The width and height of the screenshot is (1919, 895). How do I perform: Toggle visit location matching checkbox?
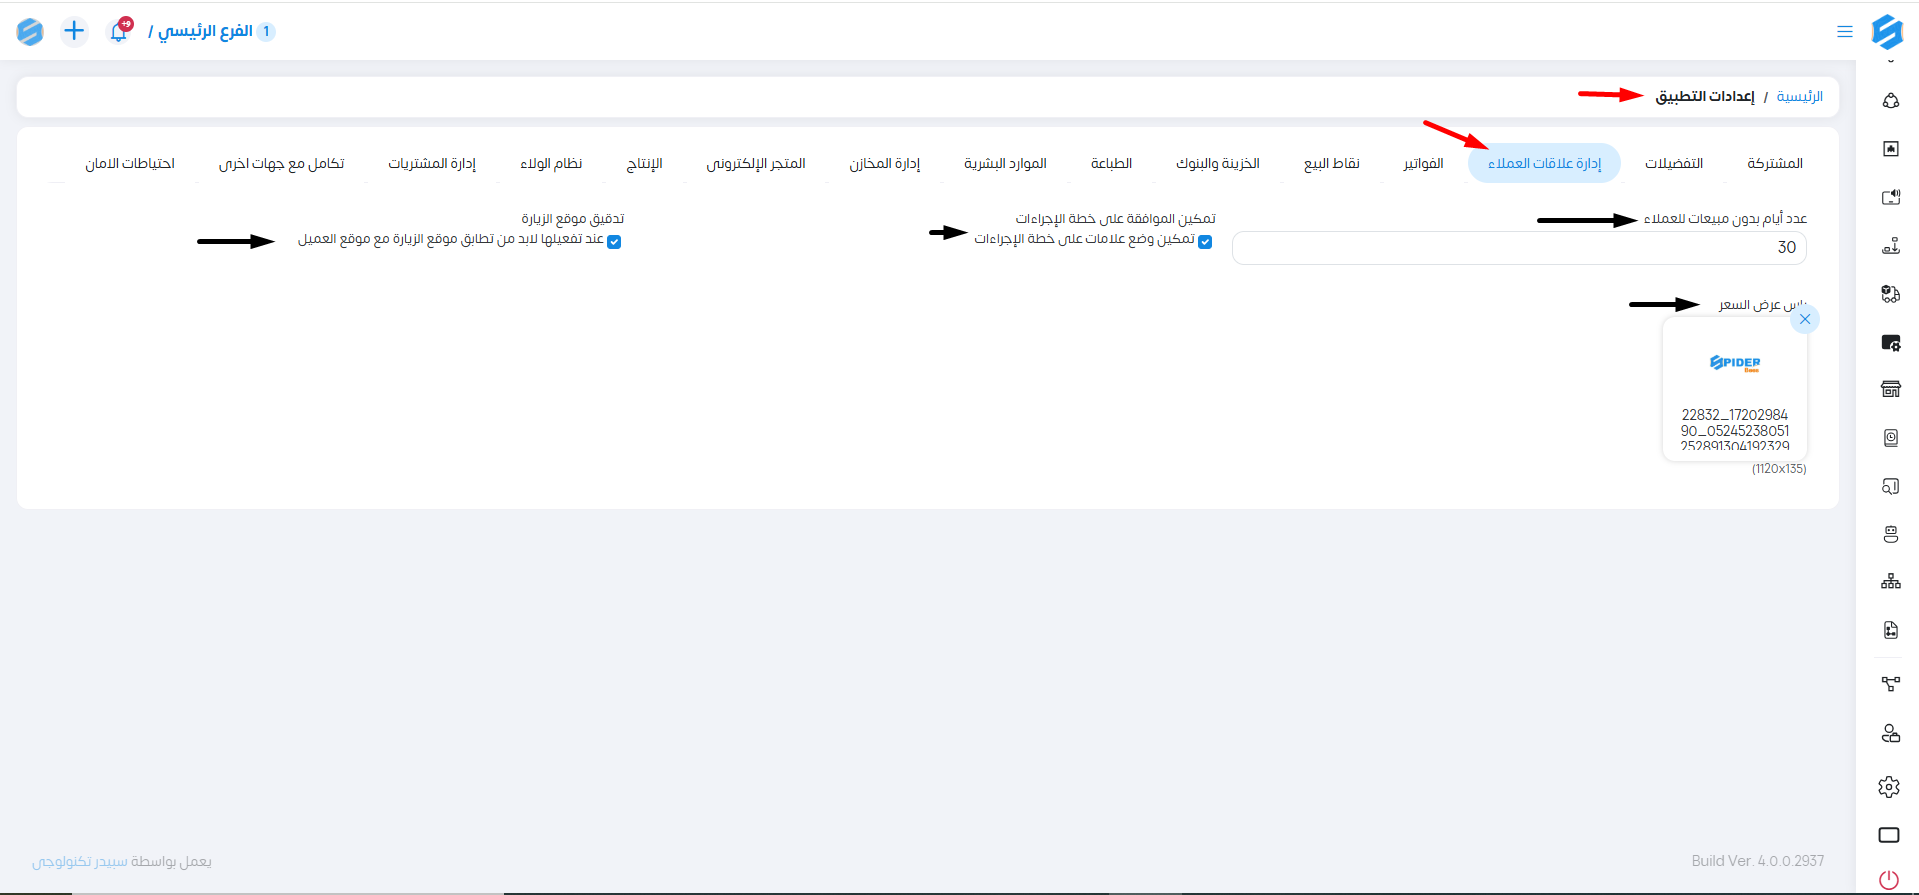[614, 242]
